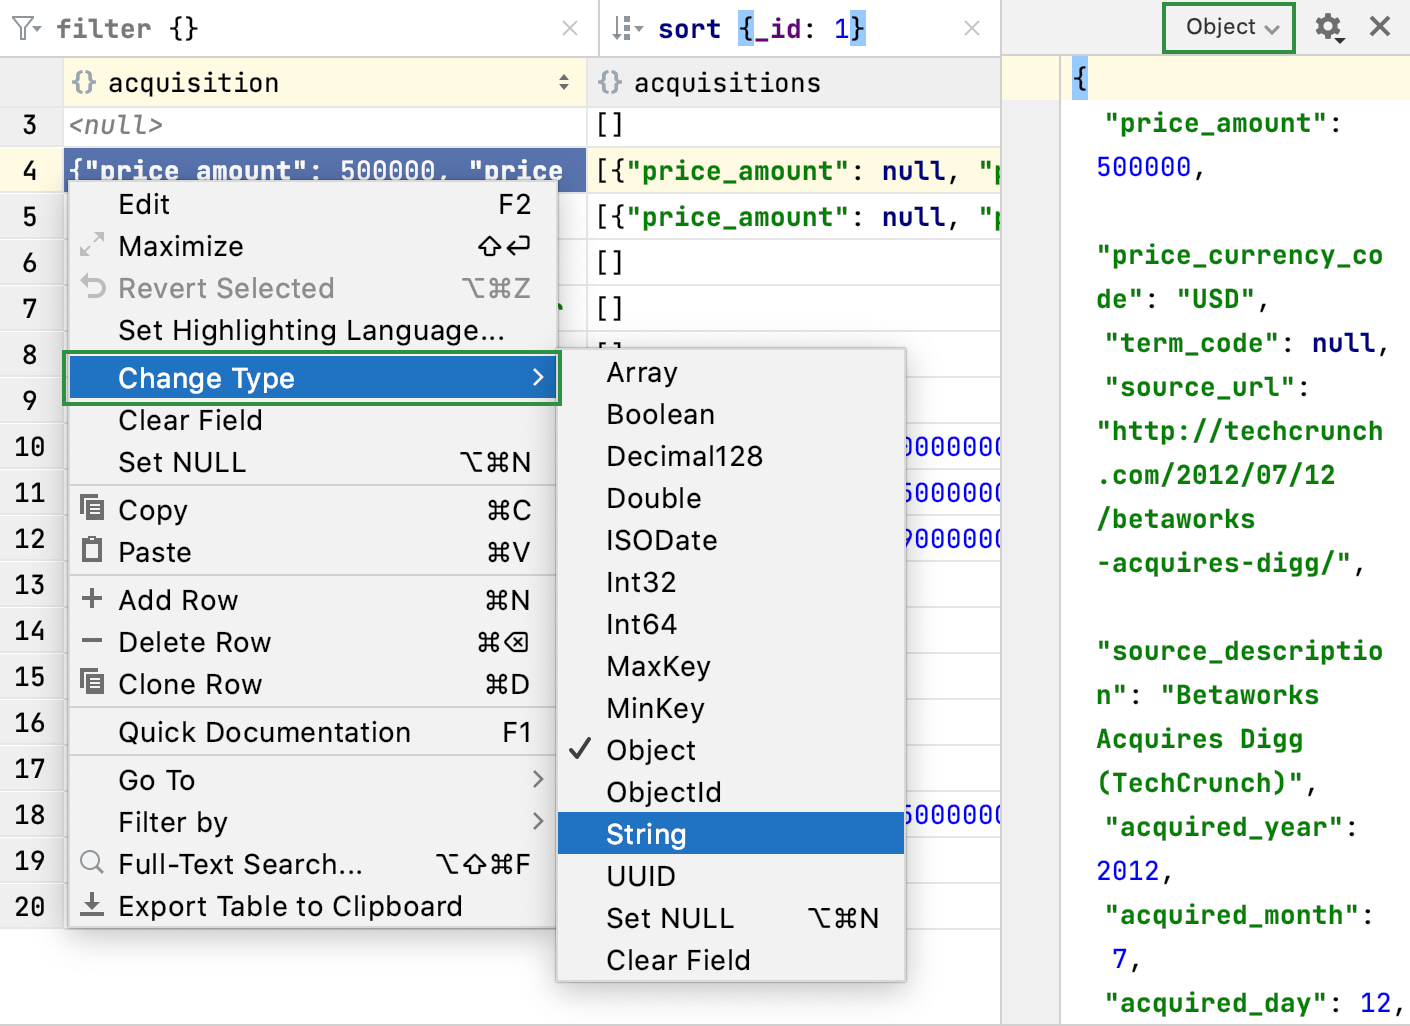The width and height of the screenshot is (1410, 1026).
Task: Click the download icon for Export Table to Clipboard
Action: click(x=91, y=905)
